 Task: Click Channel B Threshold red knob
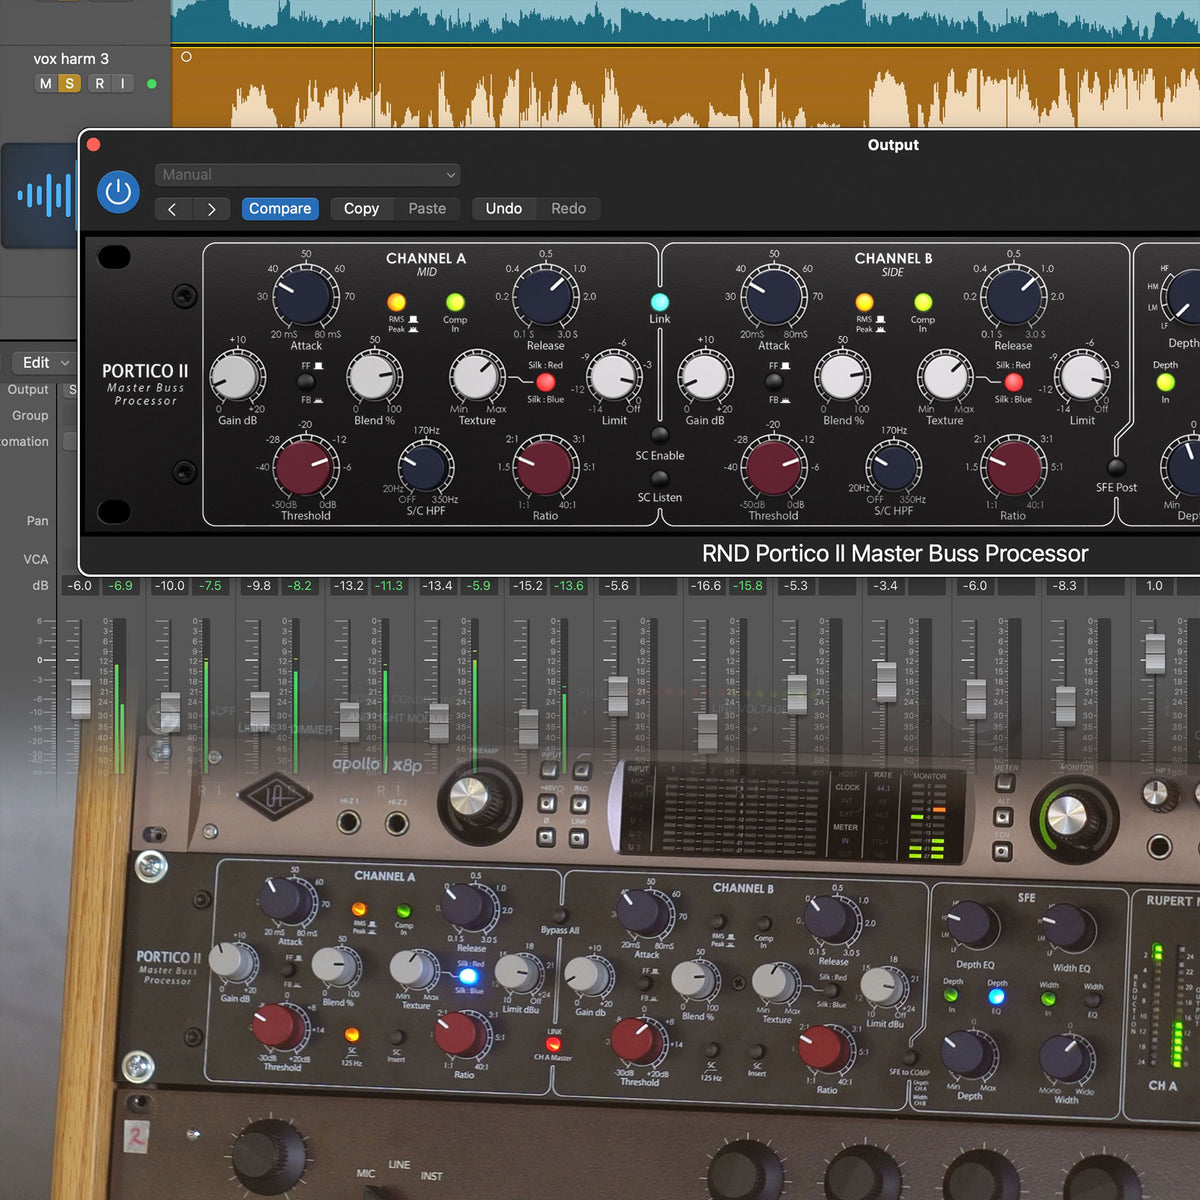pos(773,468)
